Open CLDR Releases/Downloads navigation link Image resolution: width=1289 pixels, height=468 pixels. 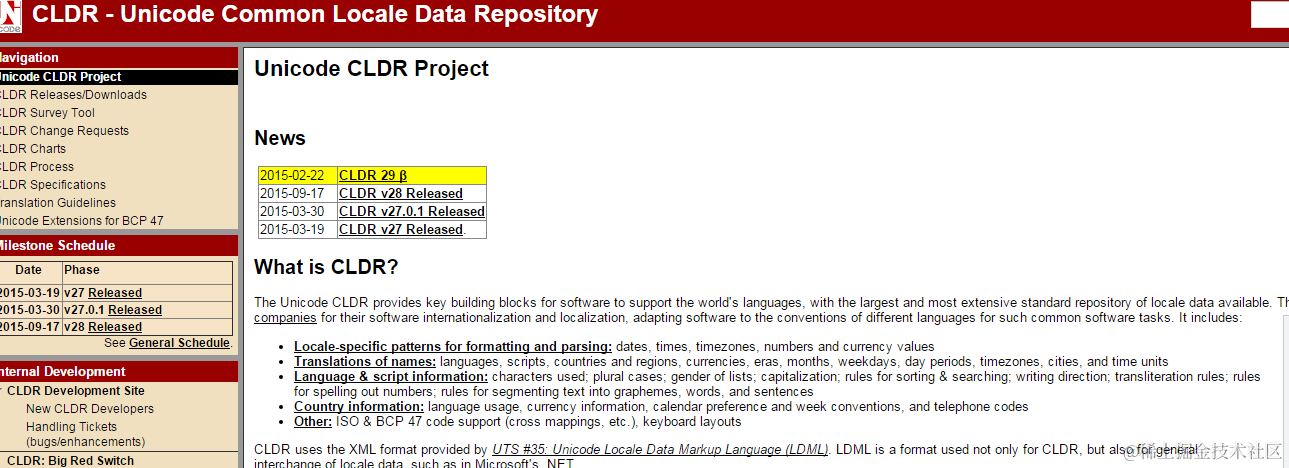[x=72, y=95]
